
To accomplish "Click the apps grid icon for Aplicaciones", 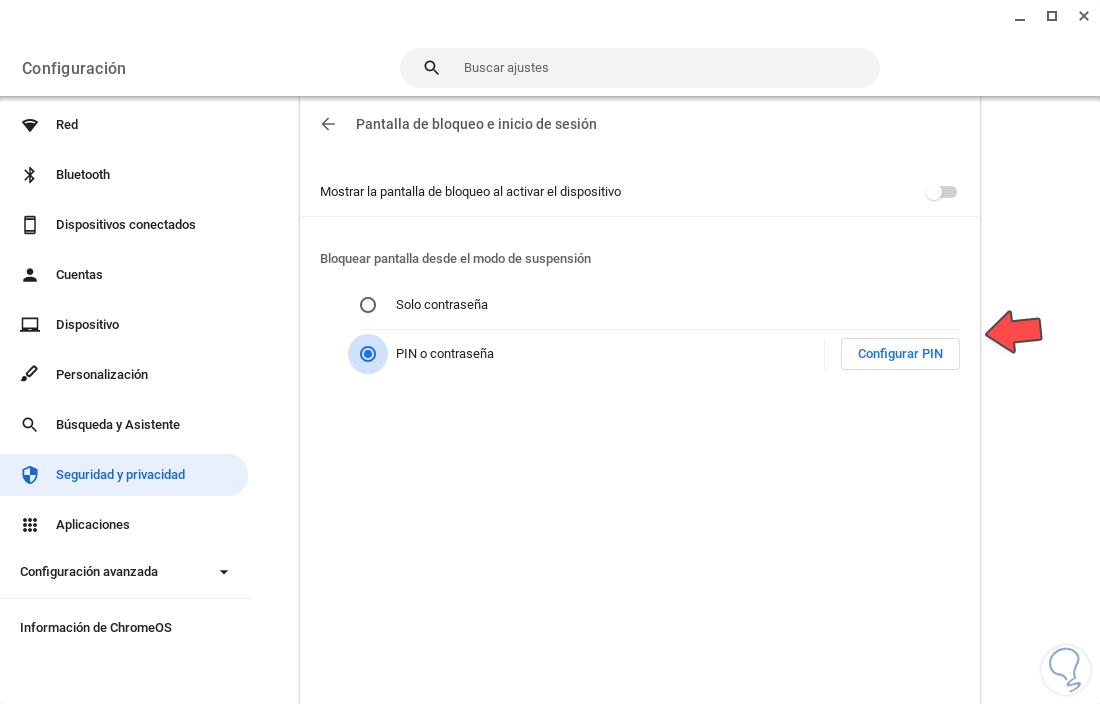I will (x=30, y=525).
